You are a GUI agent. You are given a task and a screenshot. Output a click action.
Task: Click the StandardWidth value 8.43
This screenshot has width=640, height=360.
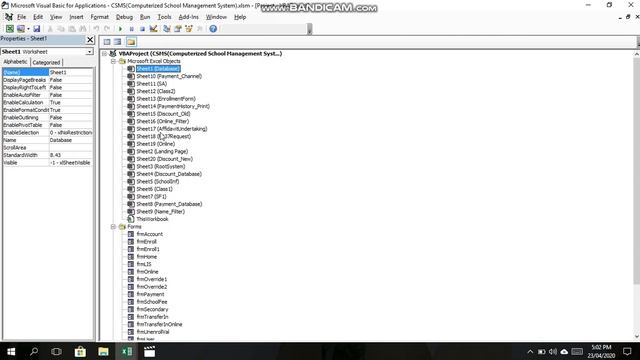(71, 155)
